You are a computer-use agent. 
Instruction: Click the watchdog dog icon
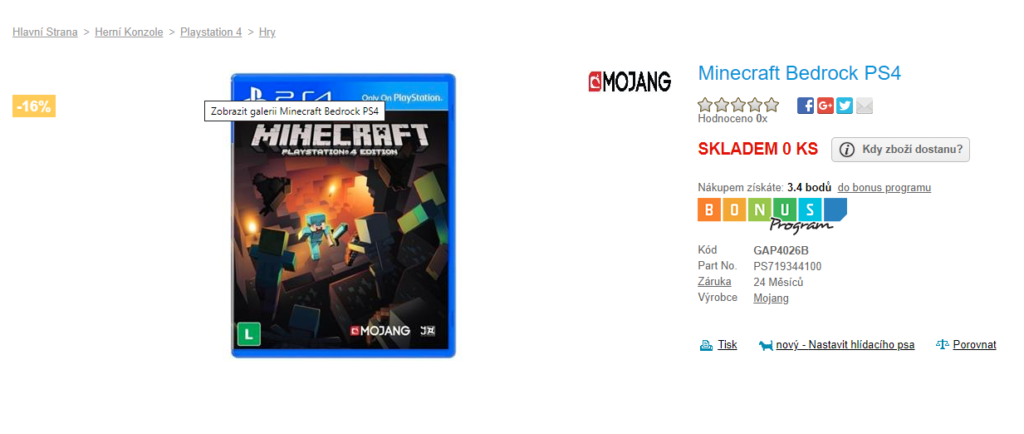pyautogui.click(x=765, y=345)
